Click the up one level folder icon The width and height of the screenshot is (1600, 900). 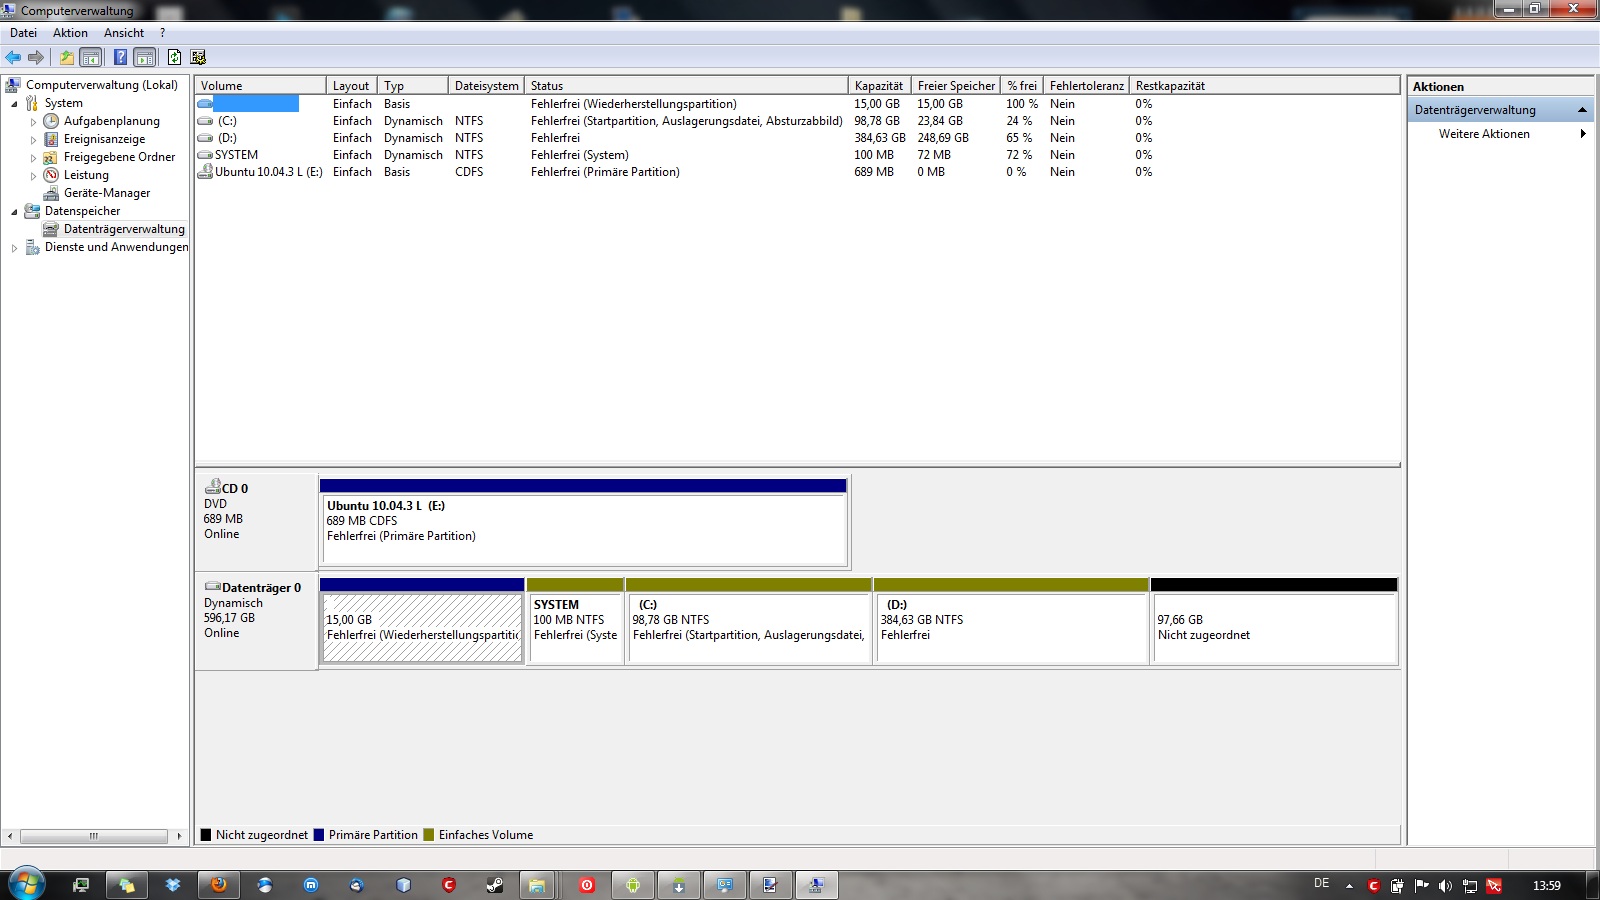[66, 58]
